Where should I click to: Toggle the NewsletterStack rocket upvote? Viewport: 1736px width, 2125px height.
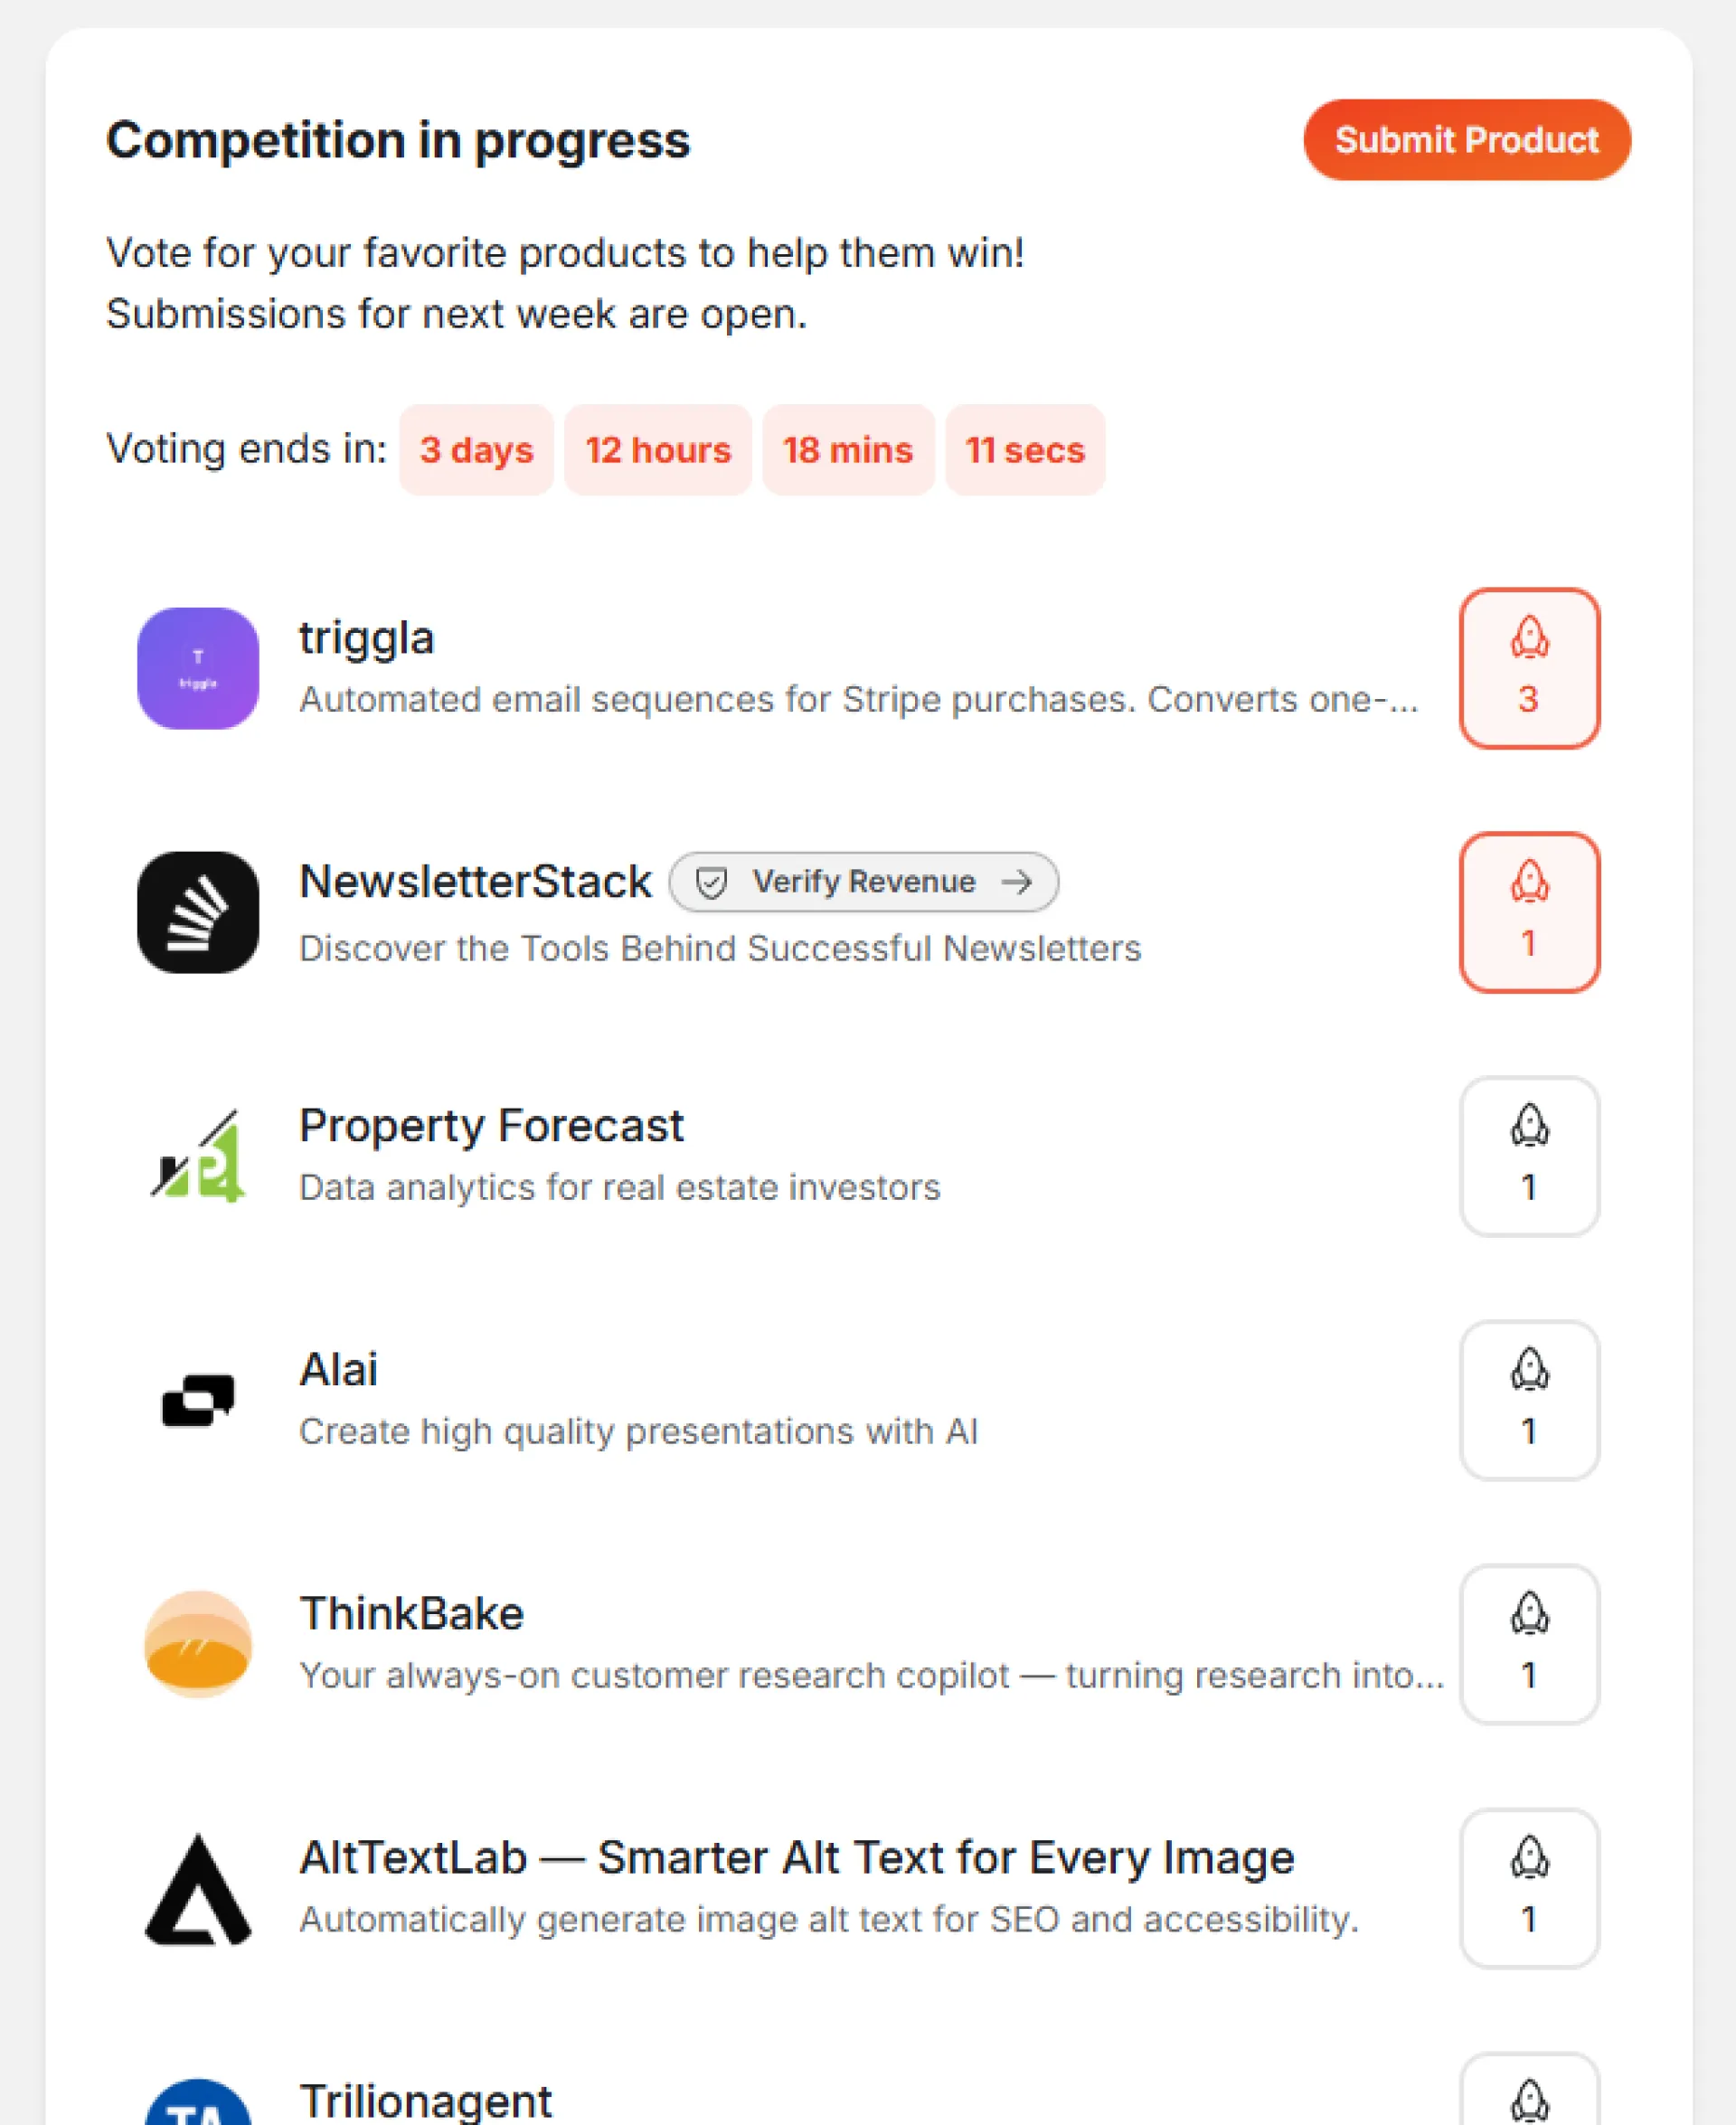coord(1528,912)
